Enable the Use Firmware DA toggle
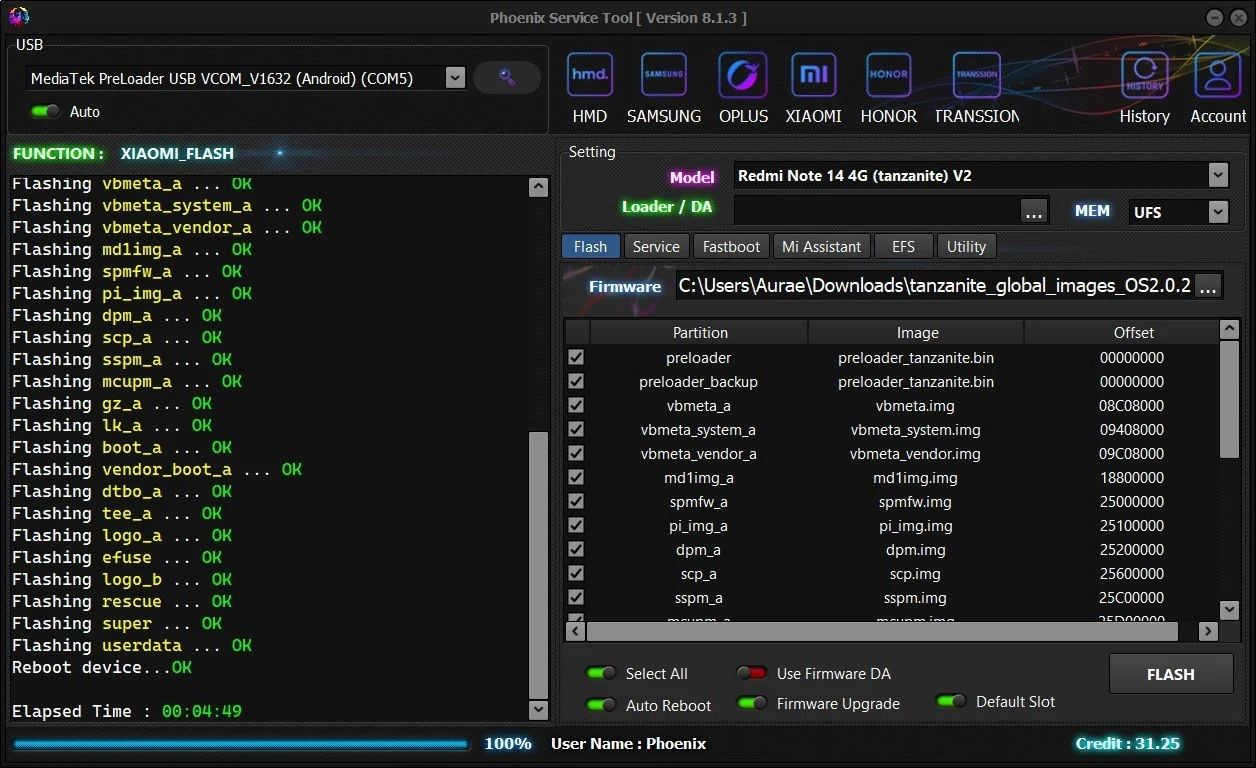The height and width of the screenshot is (768, 1256). 752,674
